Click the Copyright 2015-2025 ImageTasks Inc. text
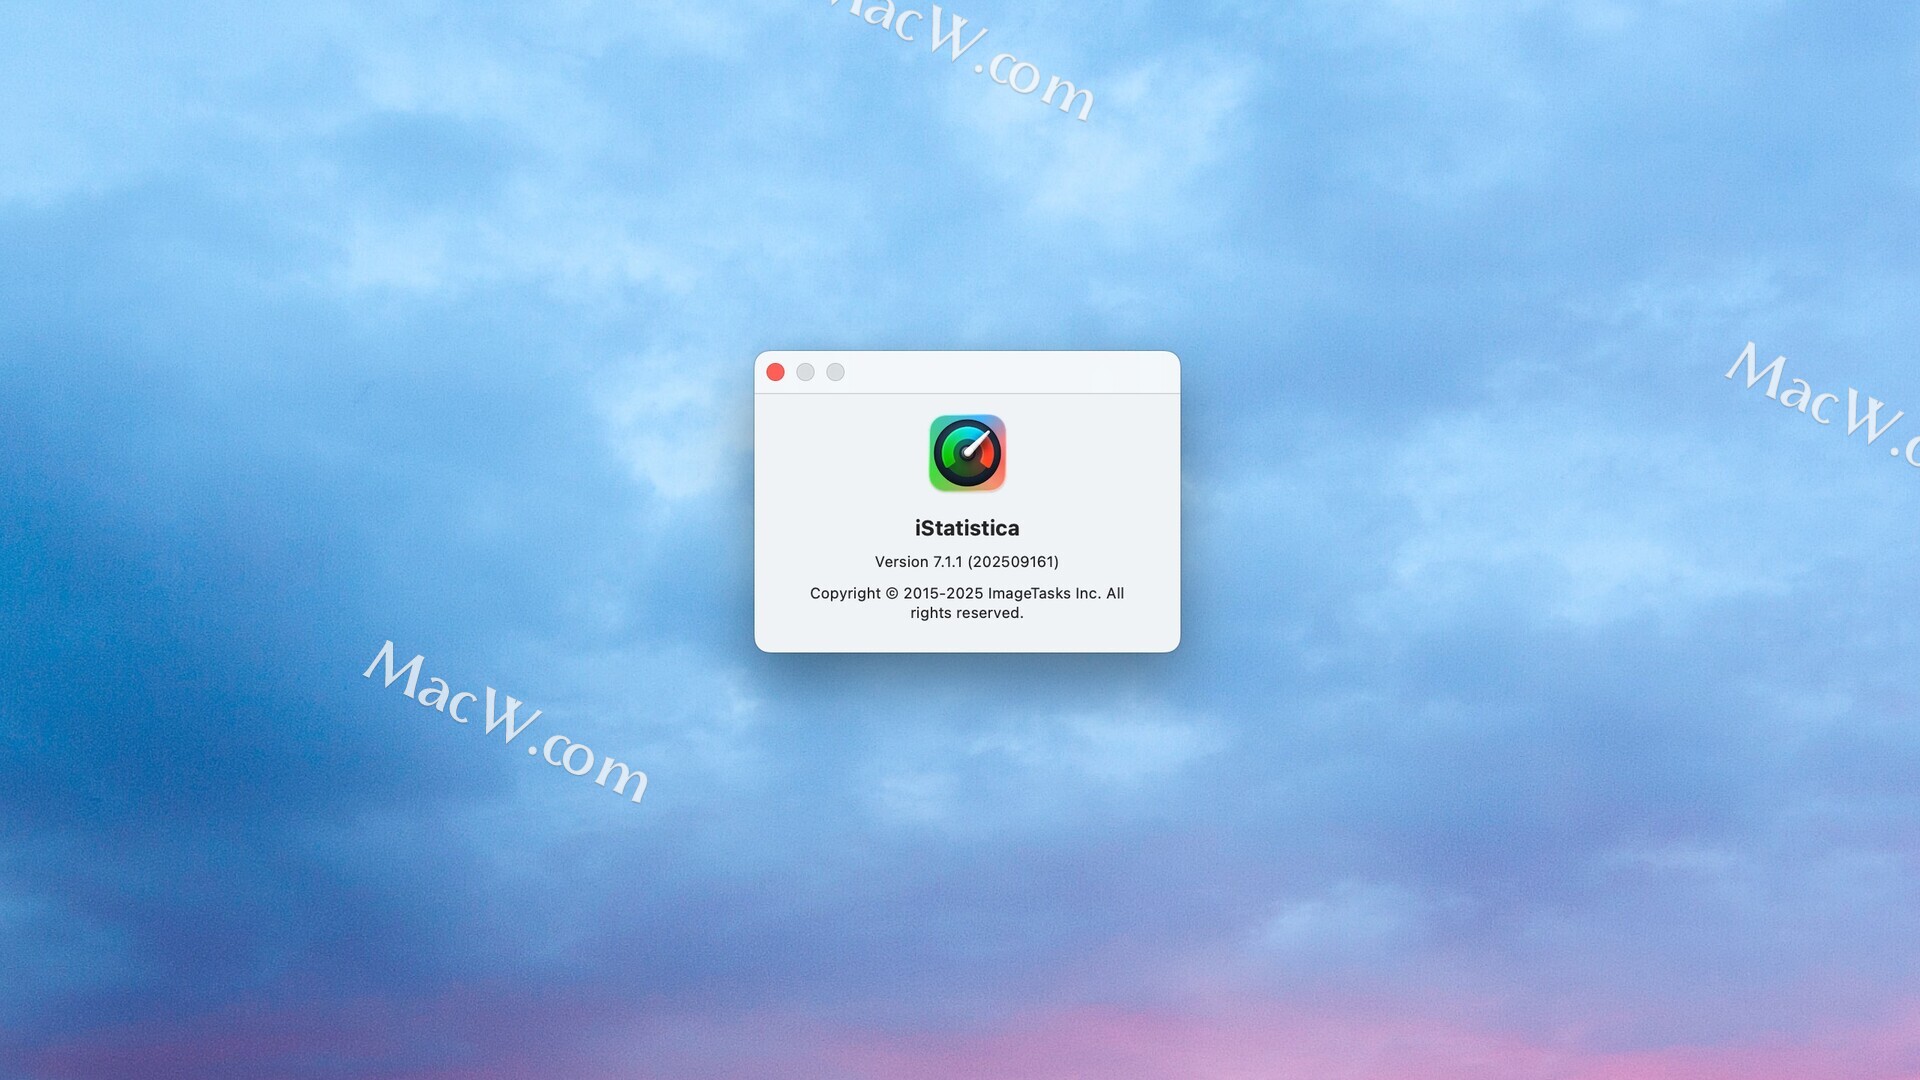This screenshot has width=1920, height=1080. point(967,603)
